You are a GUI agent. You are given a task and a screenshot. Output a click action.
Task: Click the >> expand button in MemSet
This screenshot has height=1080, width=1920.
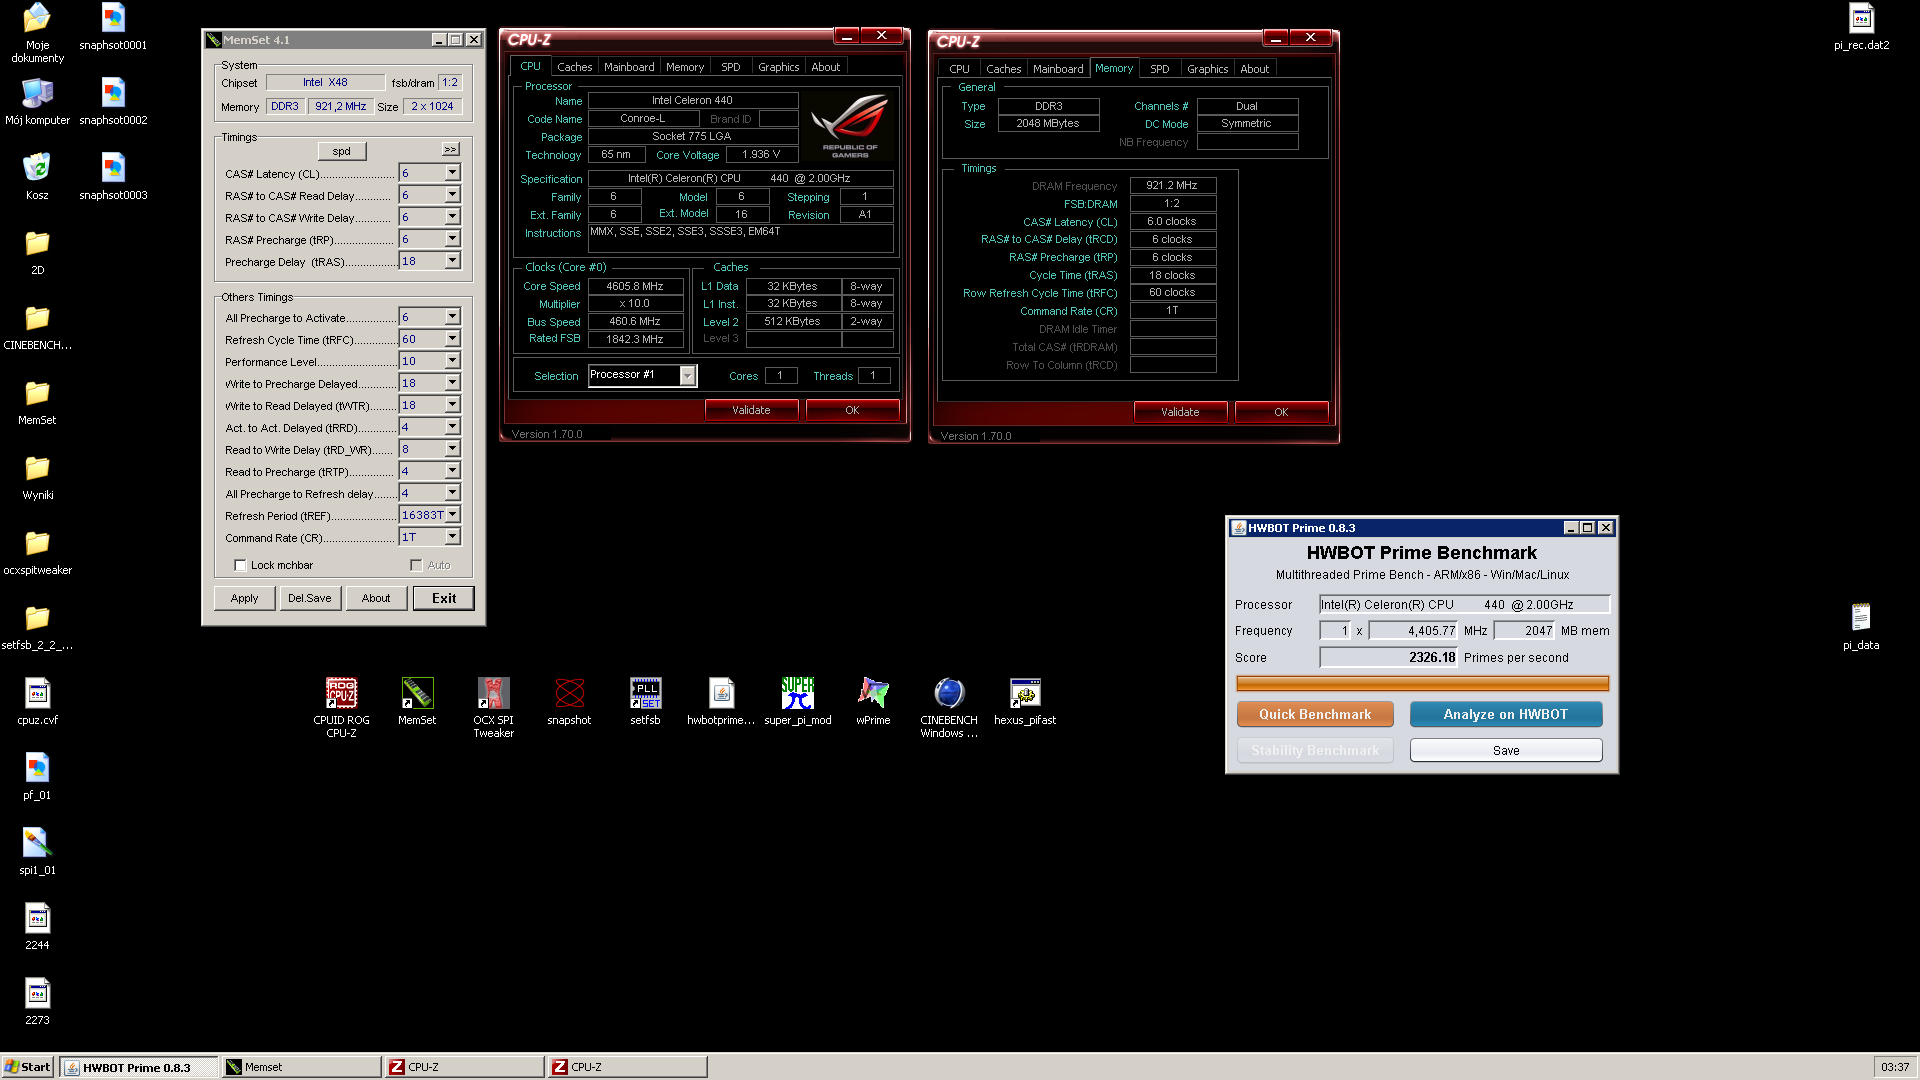tap(450, 149)
